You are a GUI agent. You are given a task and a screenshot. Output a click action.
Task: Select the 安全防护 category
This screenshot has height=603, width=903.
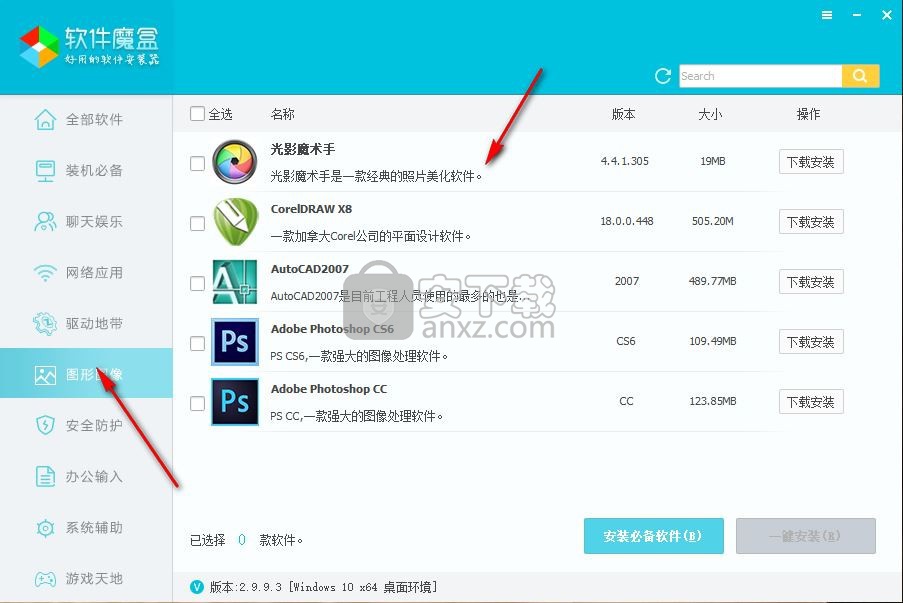pyautogui.click(x=86, y=426)
